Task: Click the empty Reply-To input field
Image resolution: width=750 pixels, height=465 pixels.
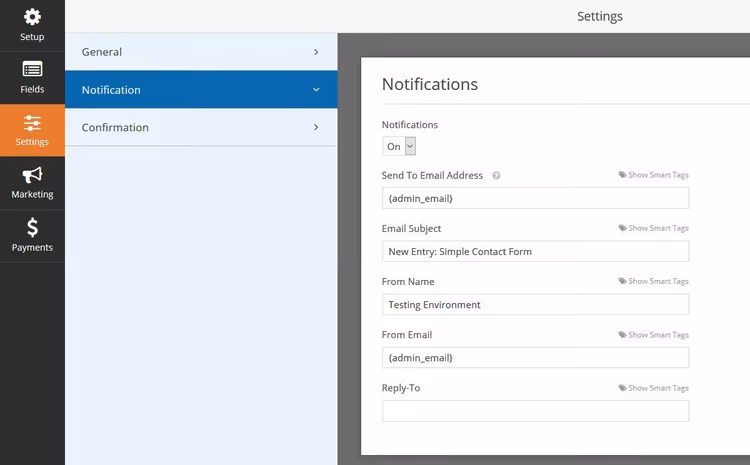Action: (x=535, y=411)
